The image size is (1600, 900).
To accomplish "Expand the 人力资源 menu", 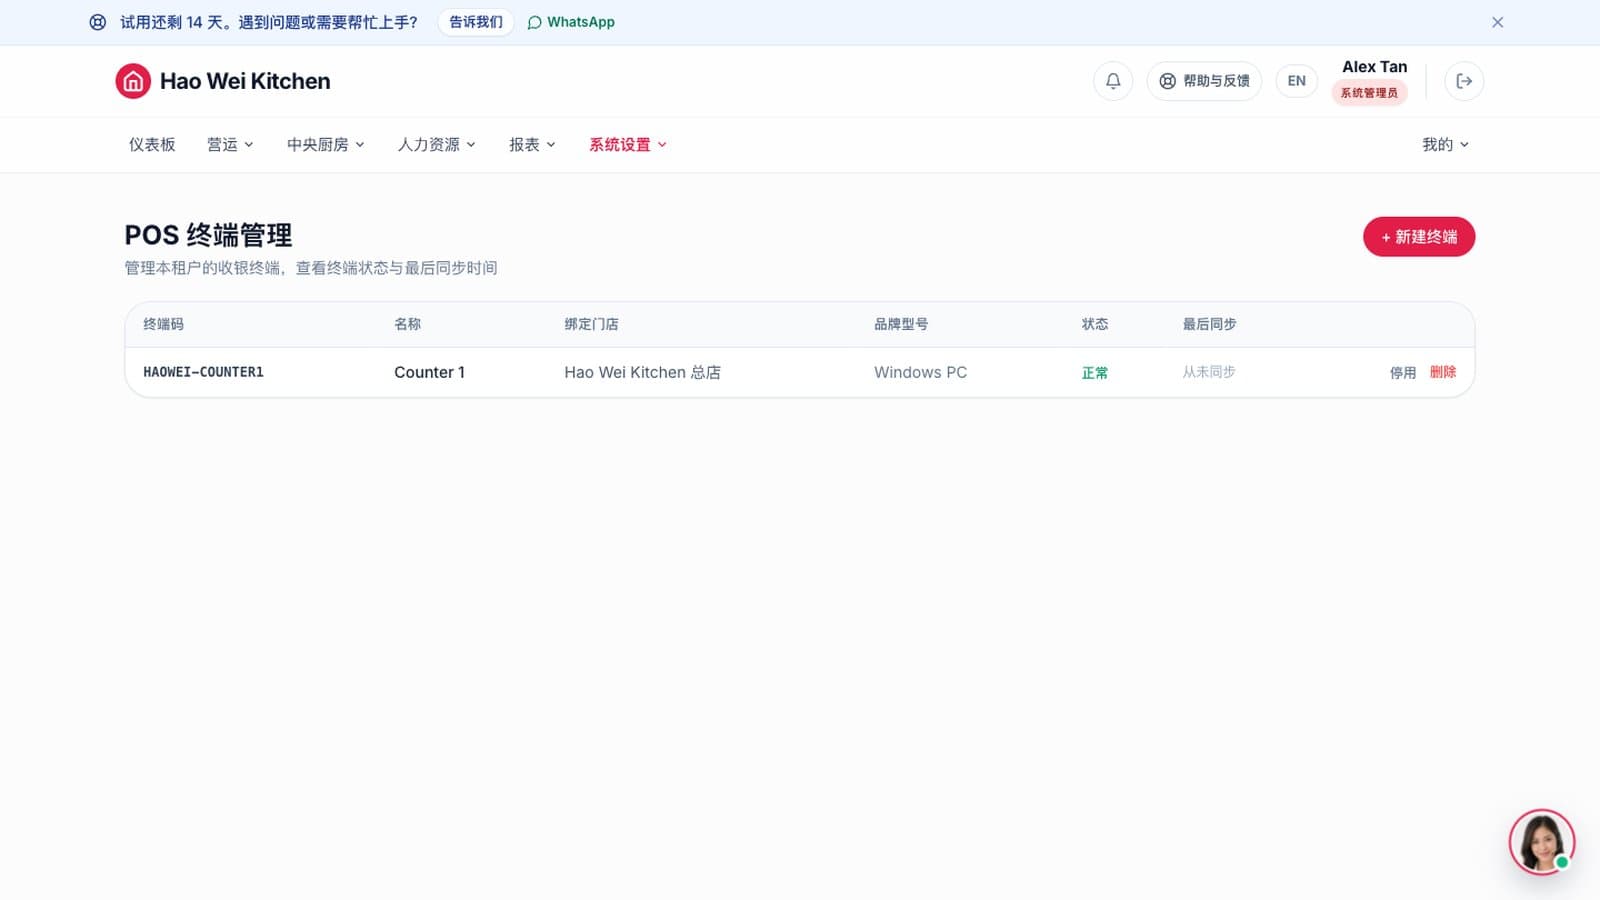I will click(437, 145).
